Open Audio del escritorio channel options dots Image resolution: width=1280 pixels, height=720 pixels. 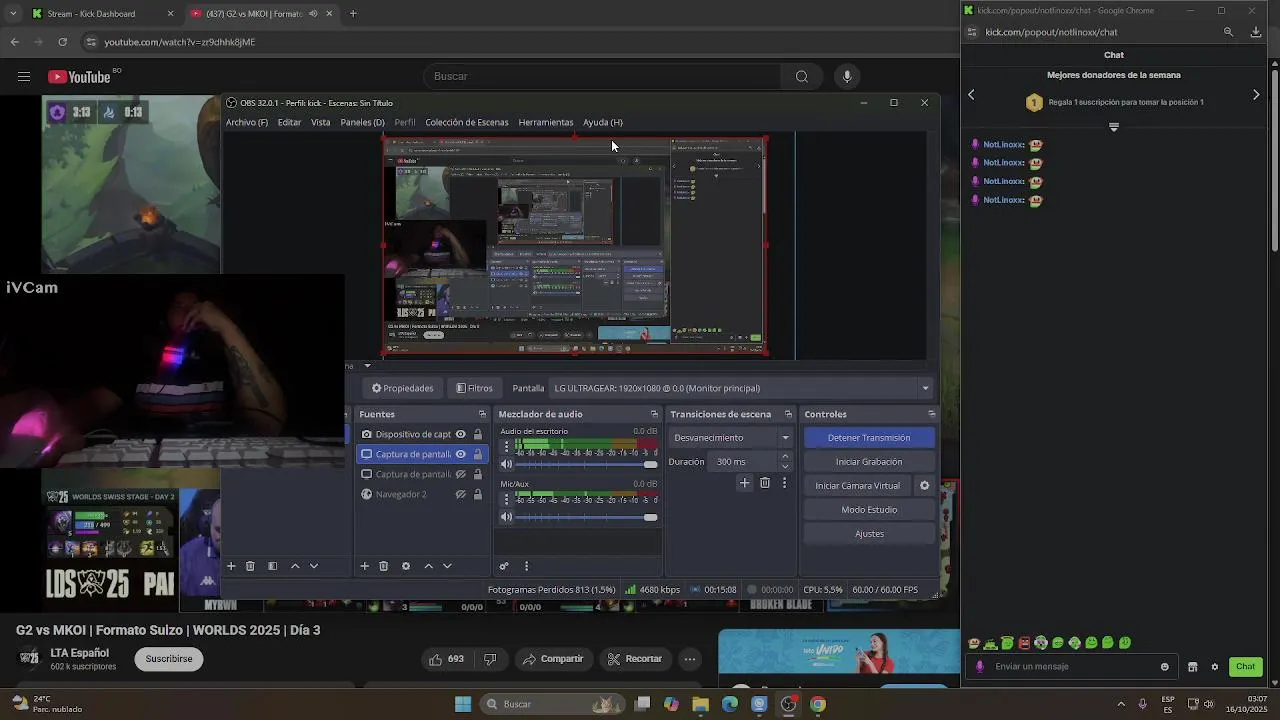(x=506, y=447)
